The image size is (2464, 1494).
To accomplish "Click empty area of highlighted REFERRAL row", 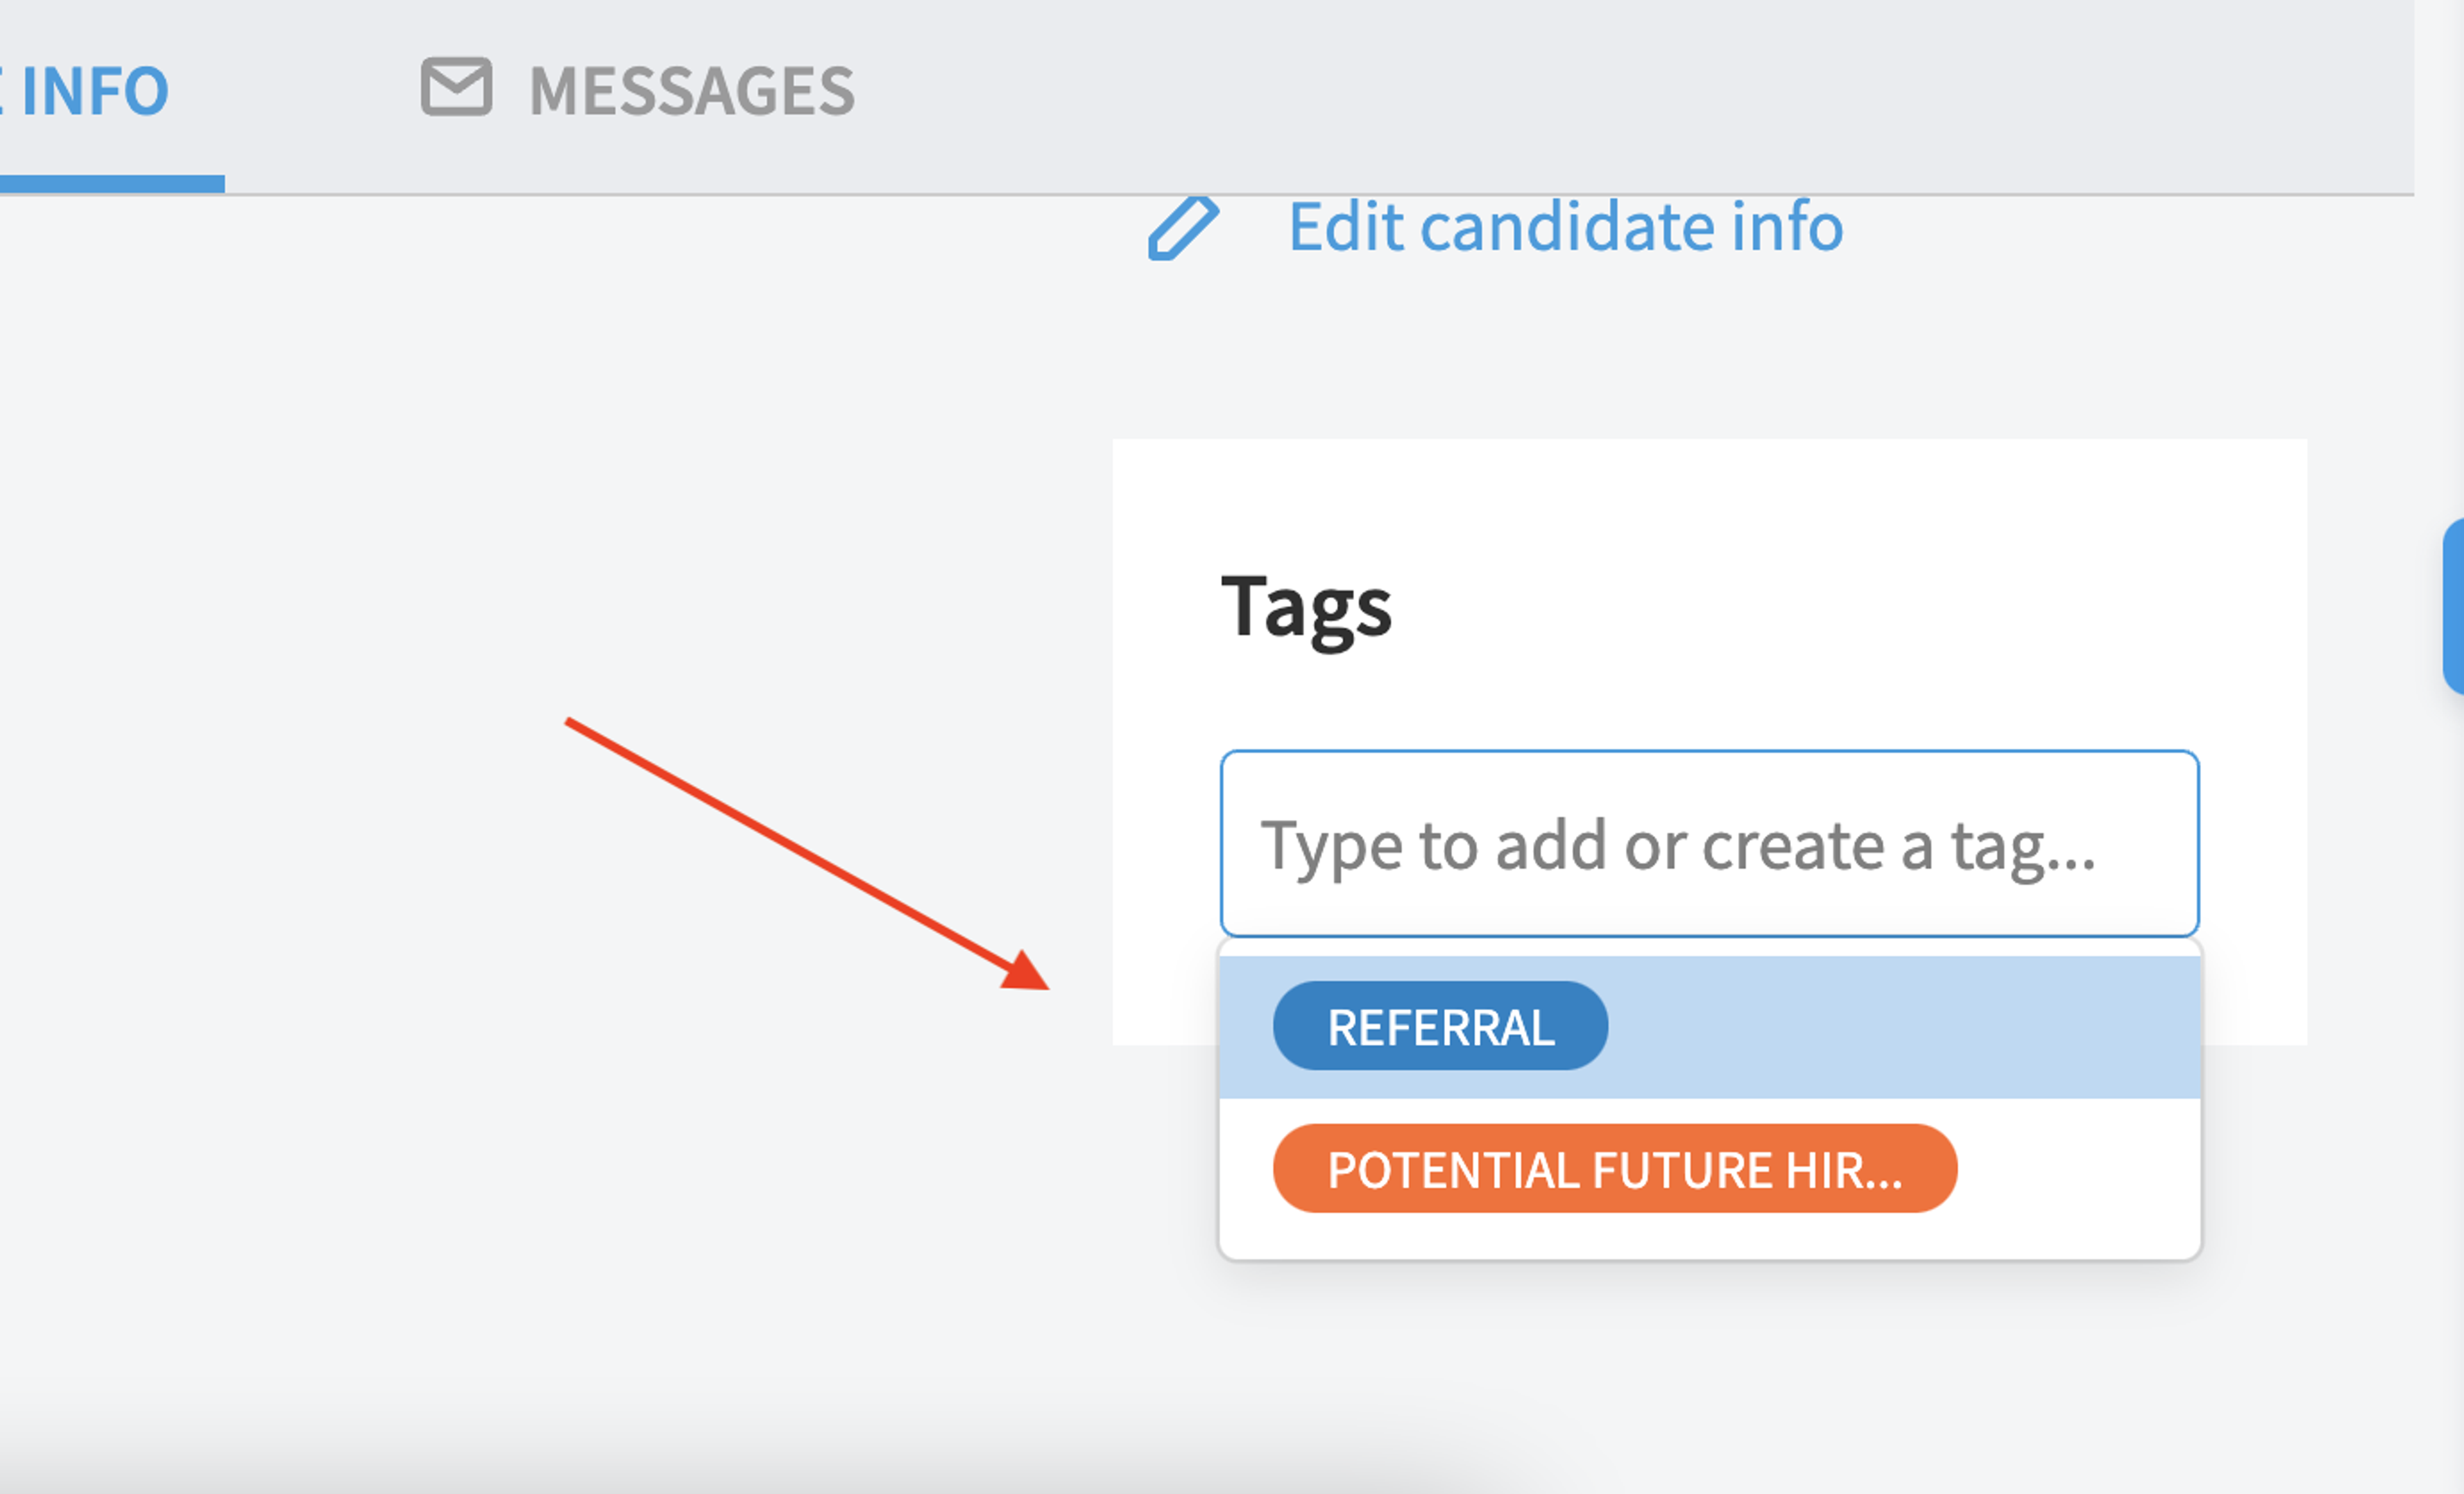I will 1900,1027.
